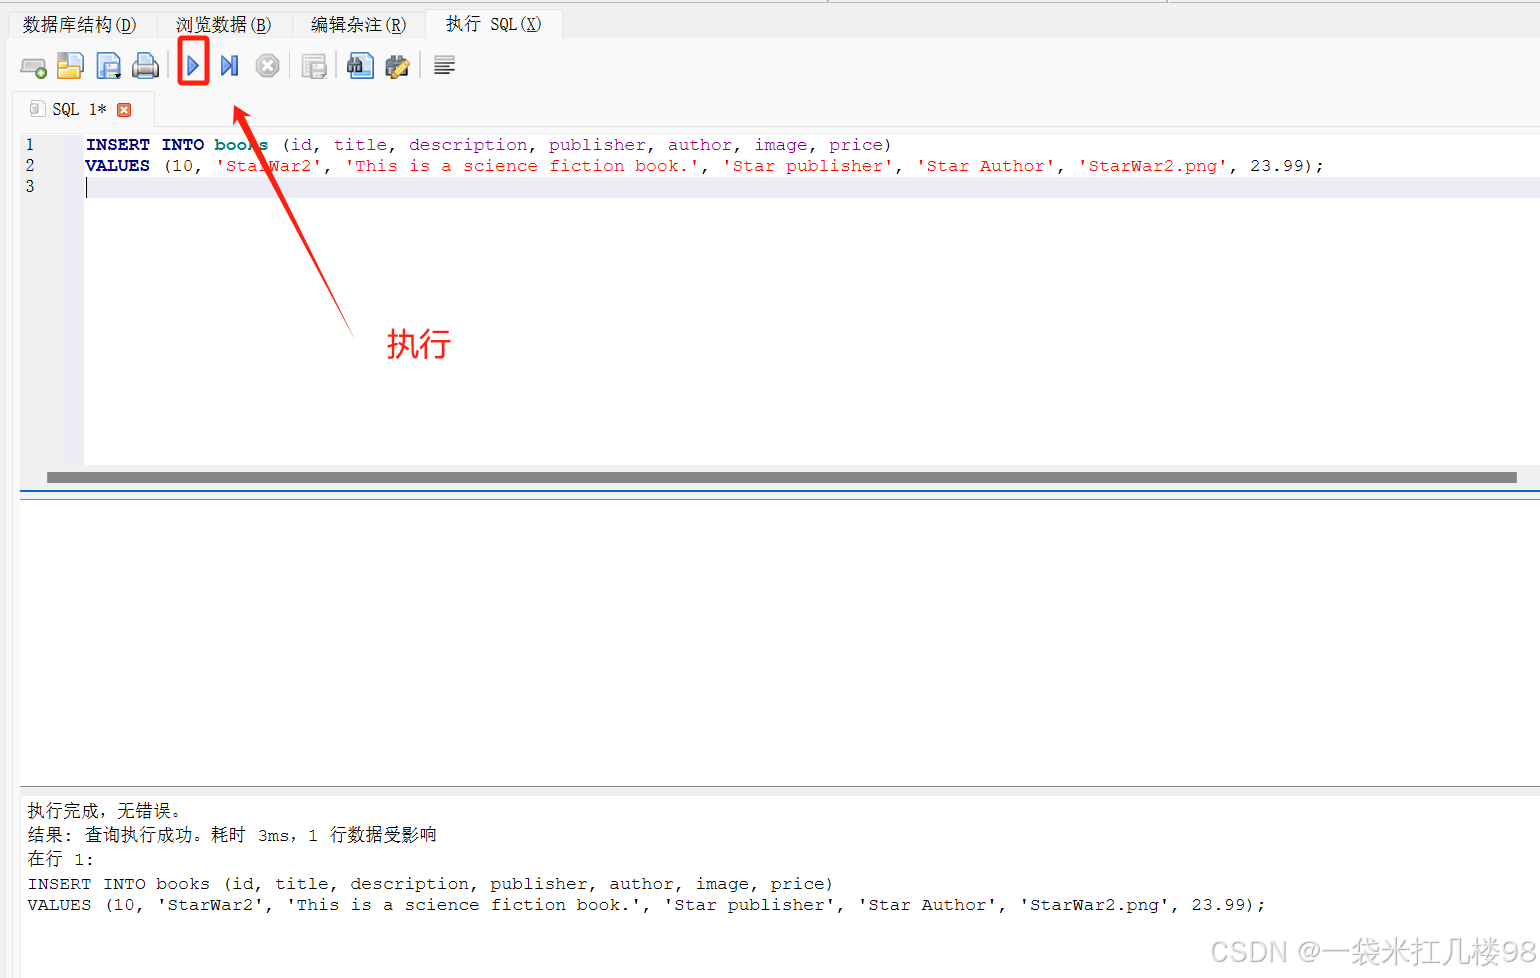Open an SQL file from disk
This screenshot has width=1540, height=978.
pyautogui.click(x=70, y=66)
